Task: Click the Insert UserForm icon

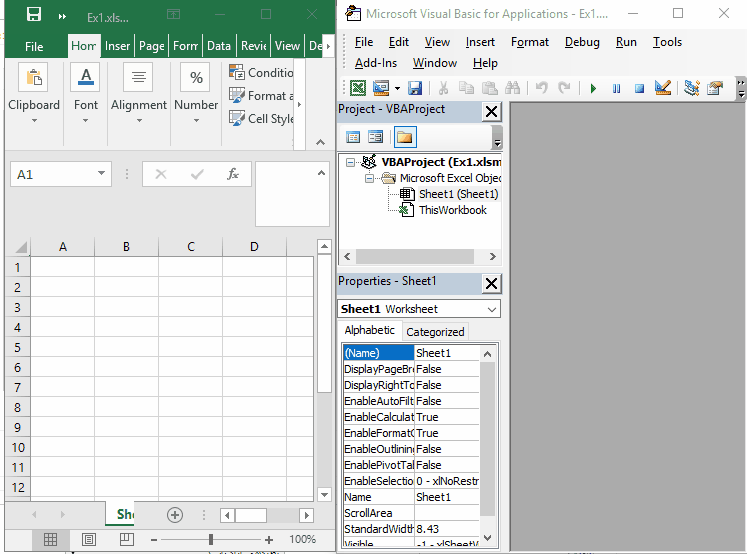Action: coord(381,88)
